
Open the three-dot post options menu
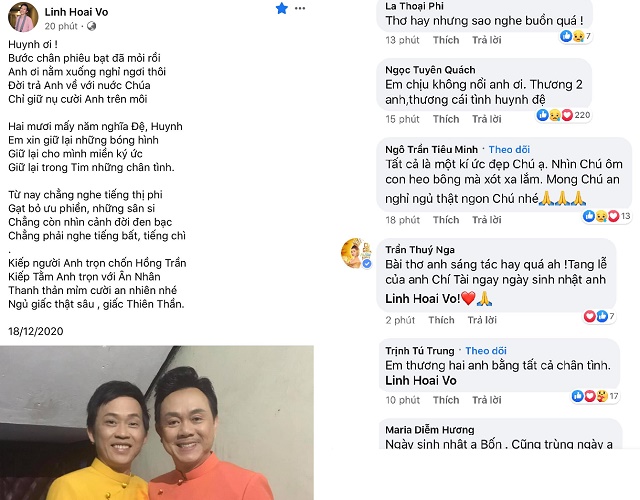point(300,8)
